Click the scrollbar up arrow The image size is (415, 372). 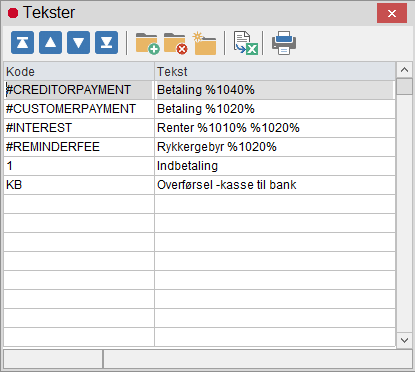(405, 70)
